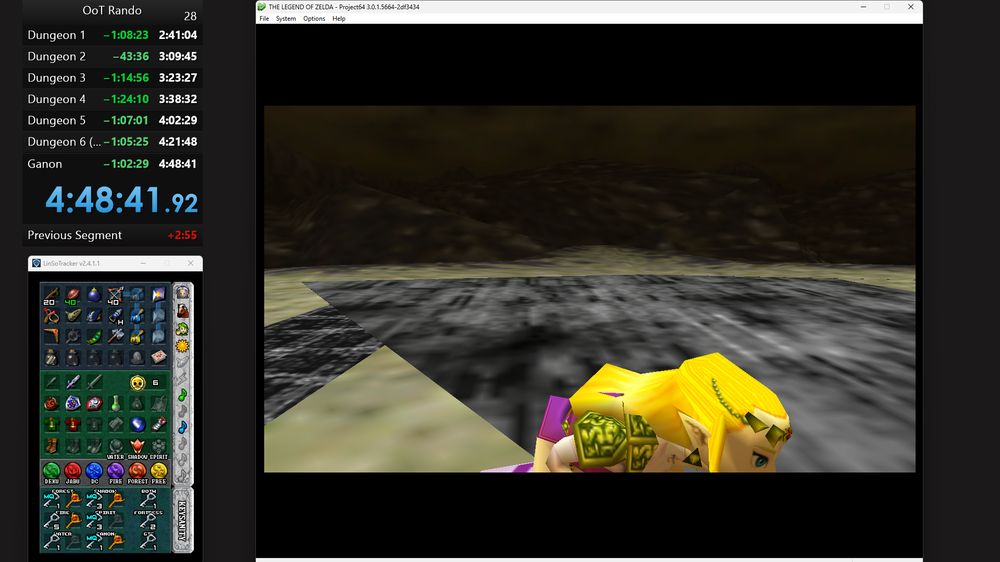This screenshot has height=562, width=1000.
Task: Open the System menu in Project64
Action: coord(286,18)
